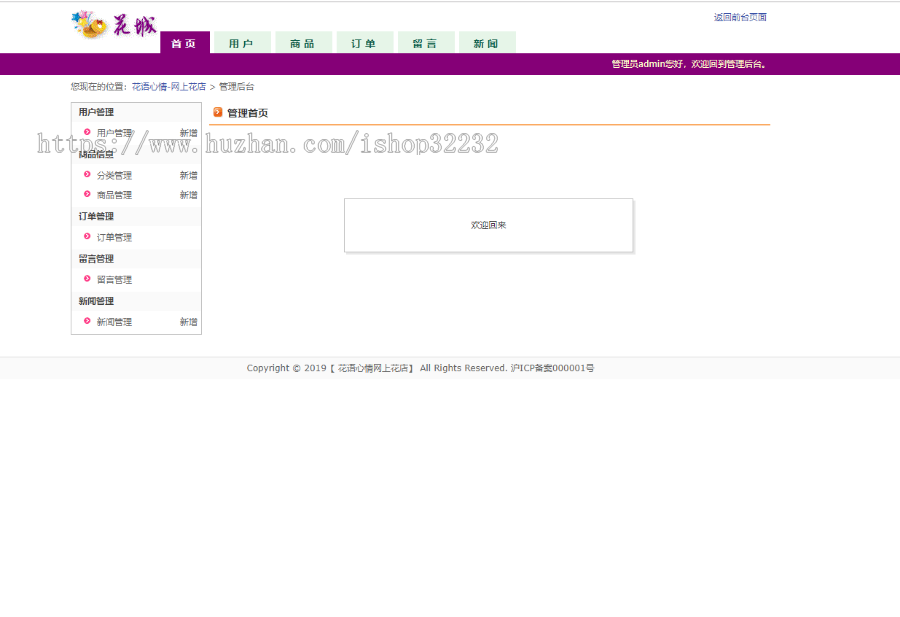Screen dimensions: 900x617
Task: Click the 管理后台 breadcrumb text
Action: click(x=236, y=87)
